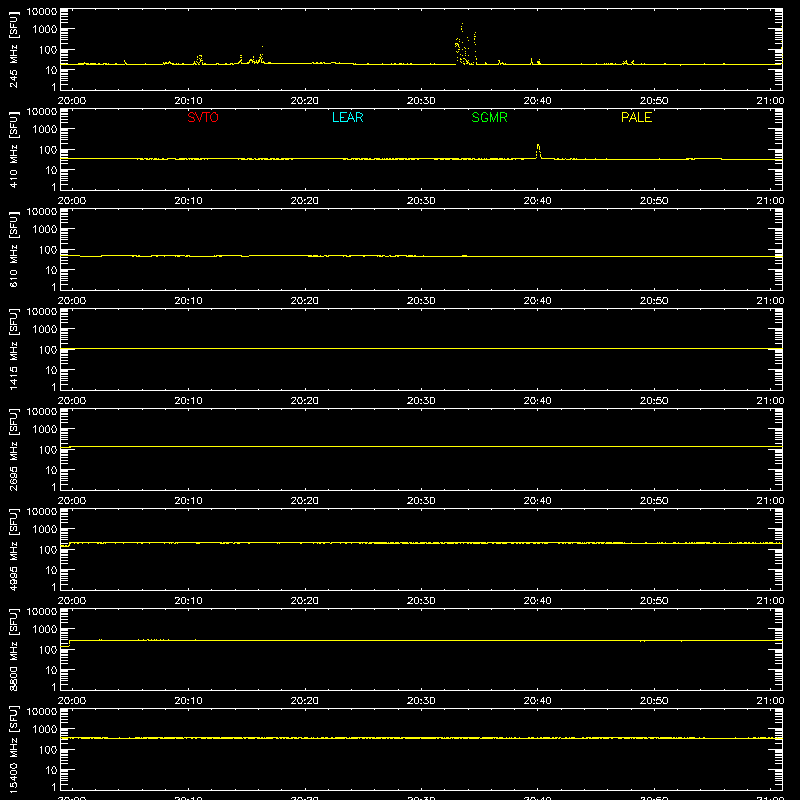Click 20:10 tick label under the 610 MHz plot
Image resolution: width=800 pixels, height=800 pixels.
(188, 301)
